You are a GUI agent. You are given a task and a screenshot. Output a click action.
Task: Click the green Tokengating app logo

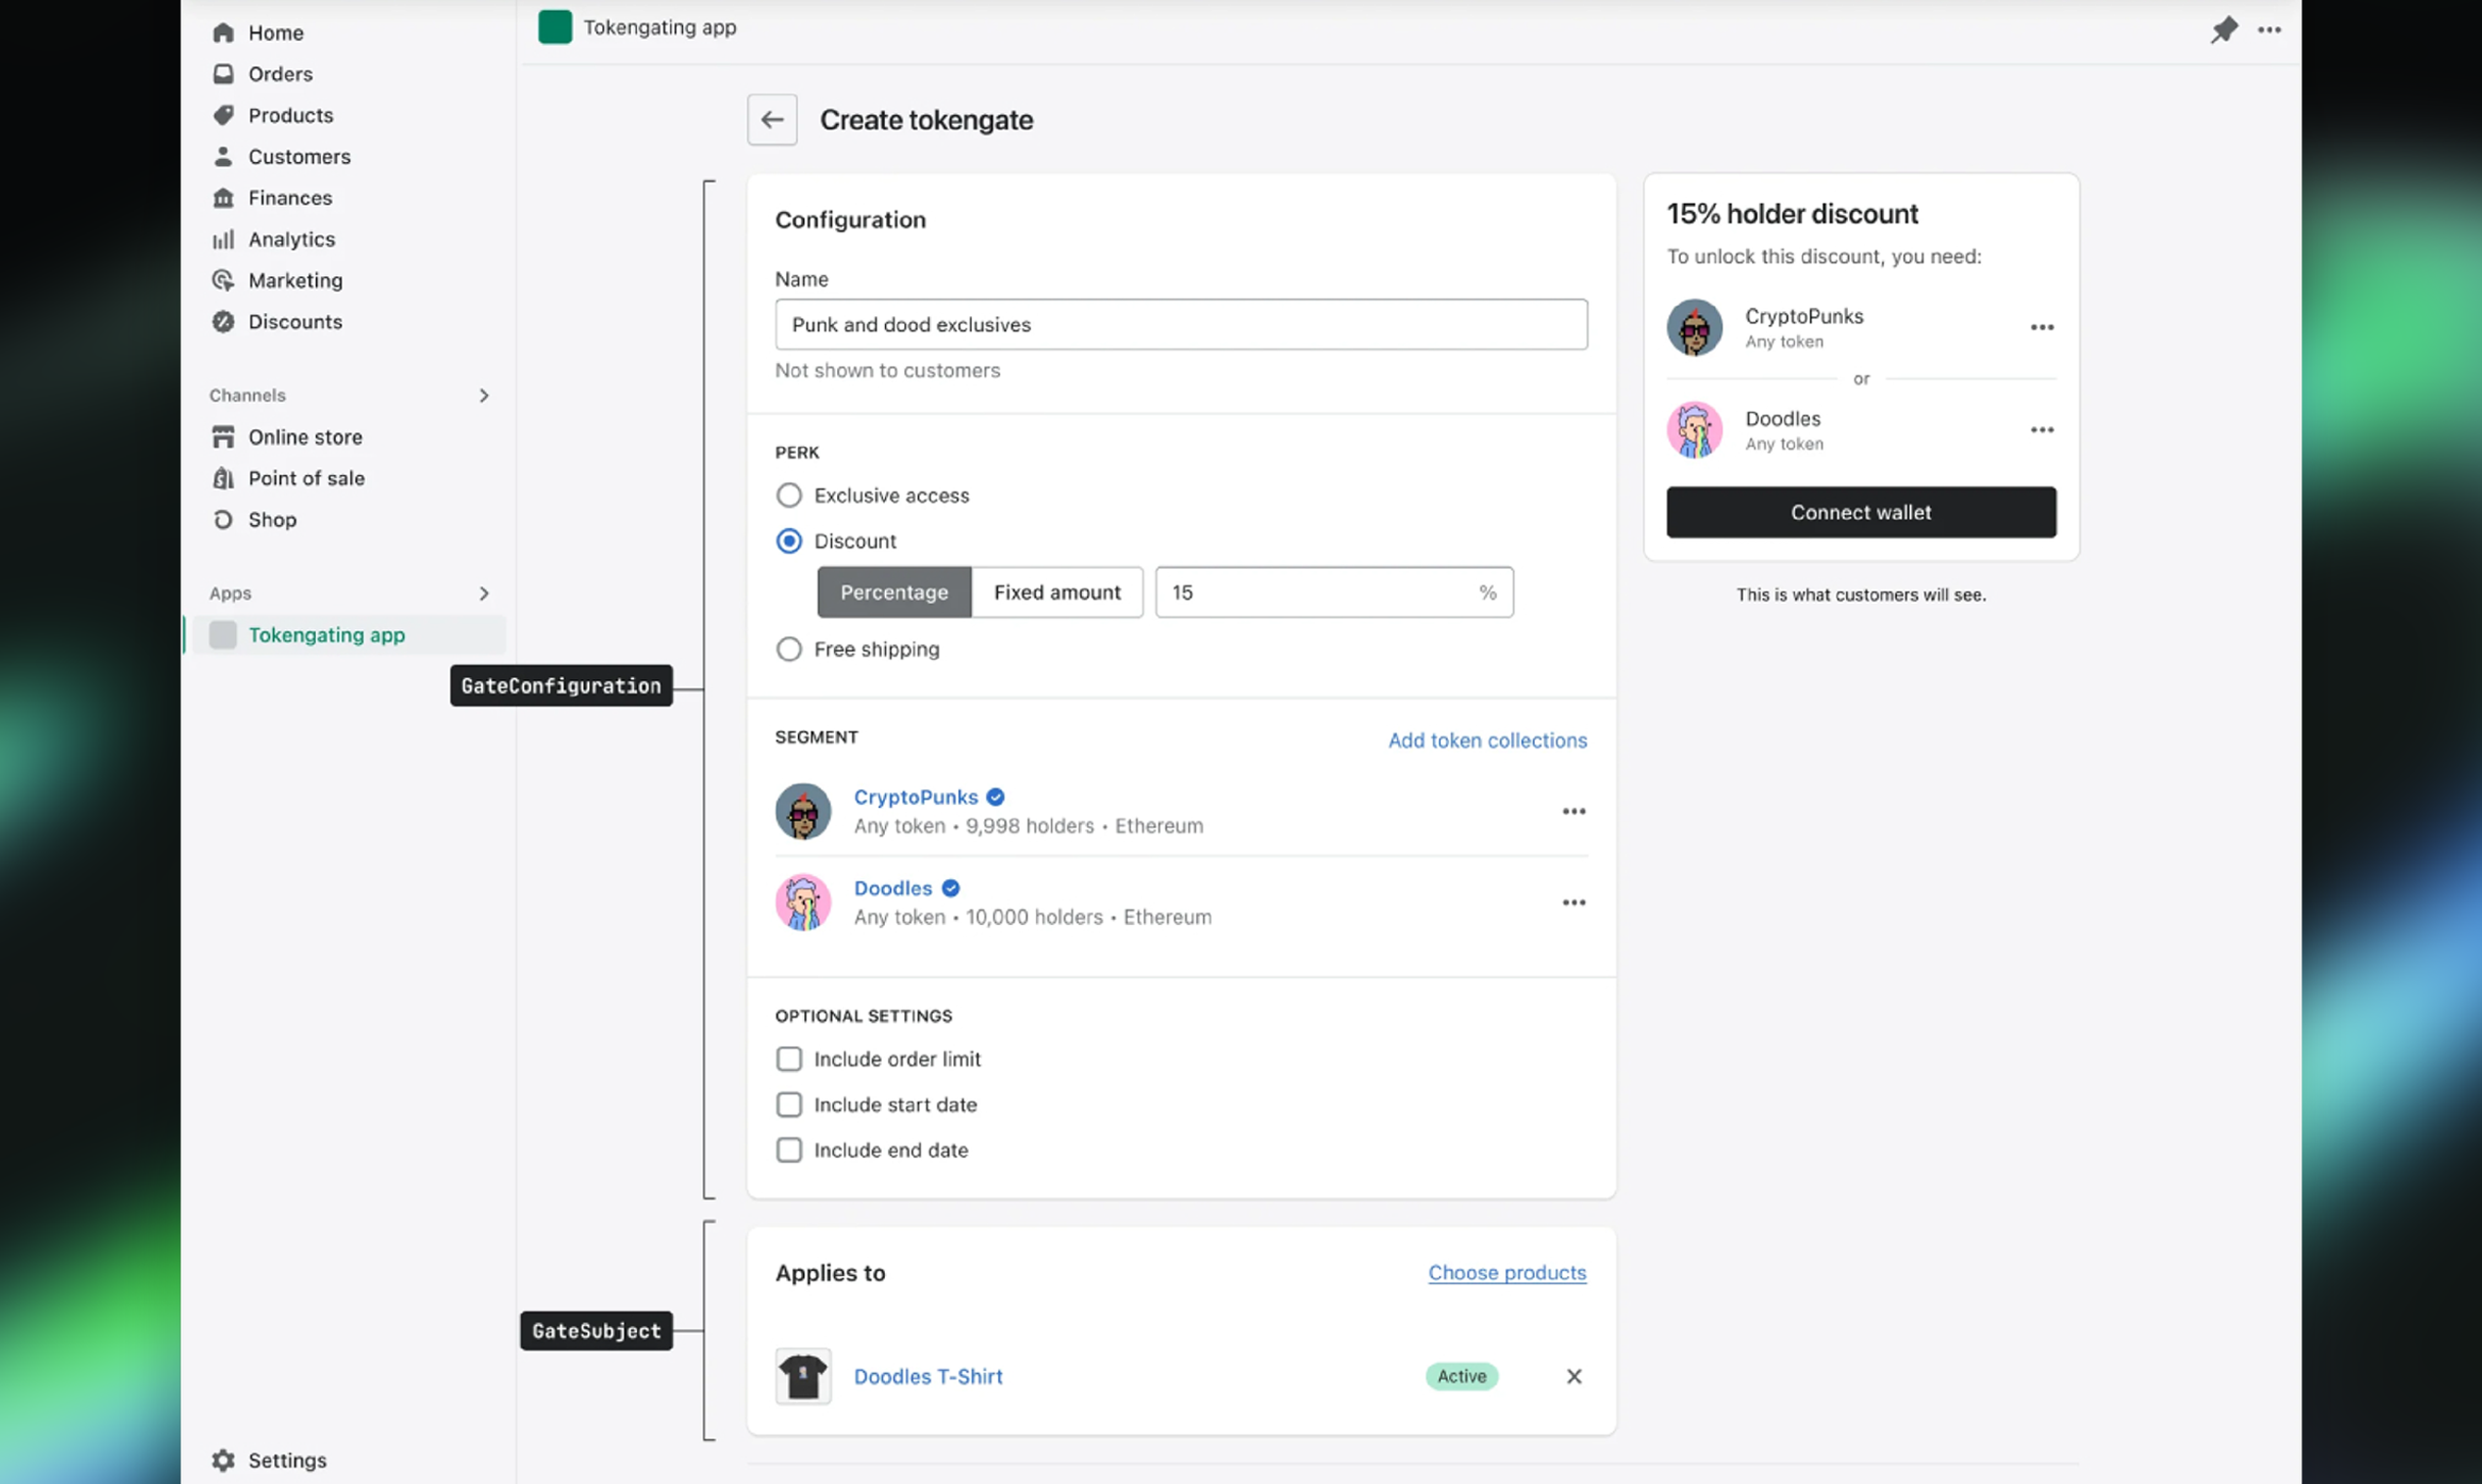pos(555,27)
